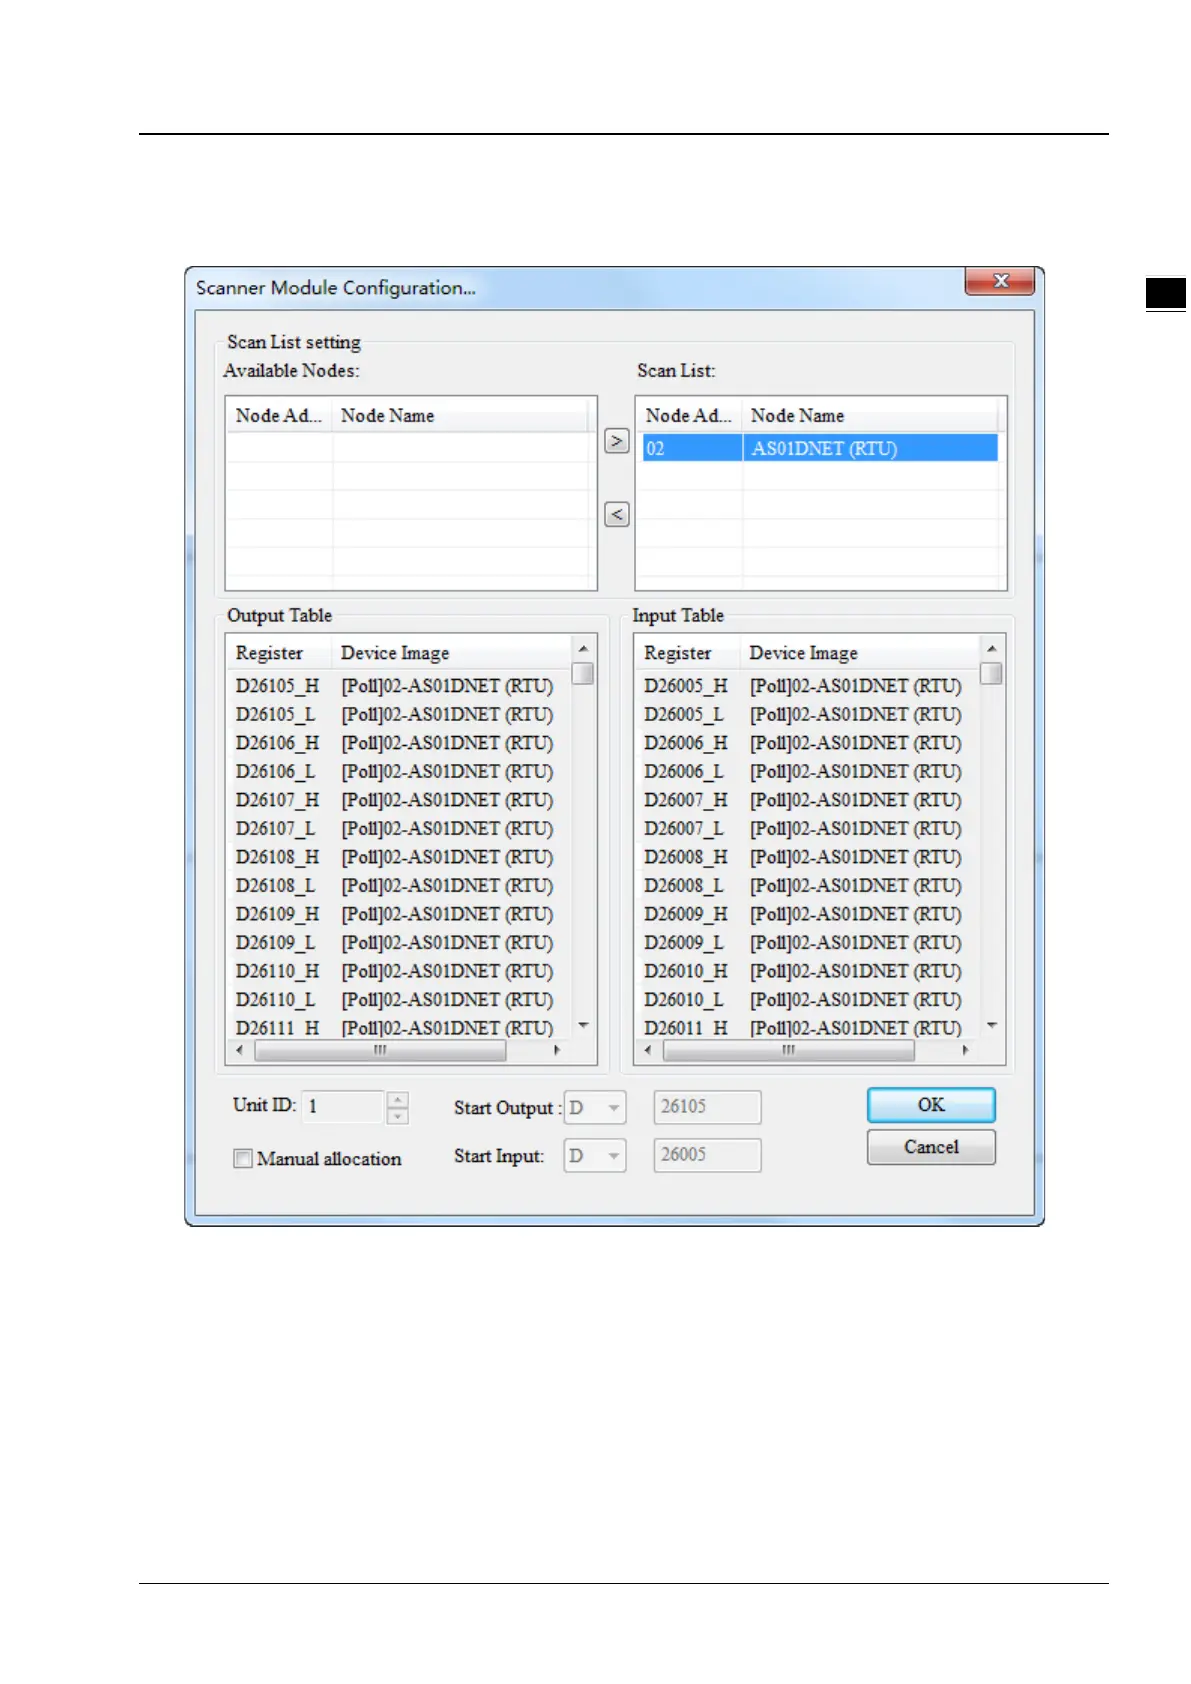Click the Unit ID input field
The image size is (1191, 1684).
coord(343,1107)
